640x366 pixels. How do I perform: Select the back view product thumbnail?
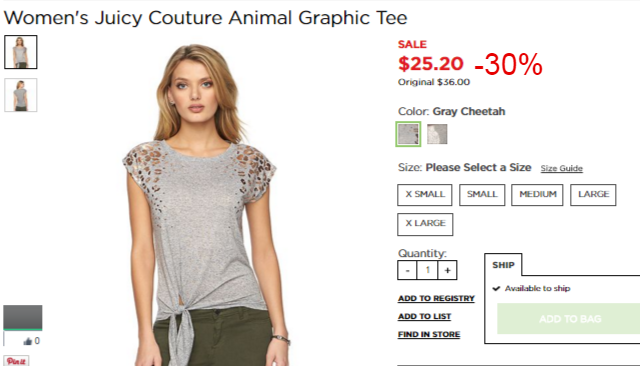click(x=21, y=95)
